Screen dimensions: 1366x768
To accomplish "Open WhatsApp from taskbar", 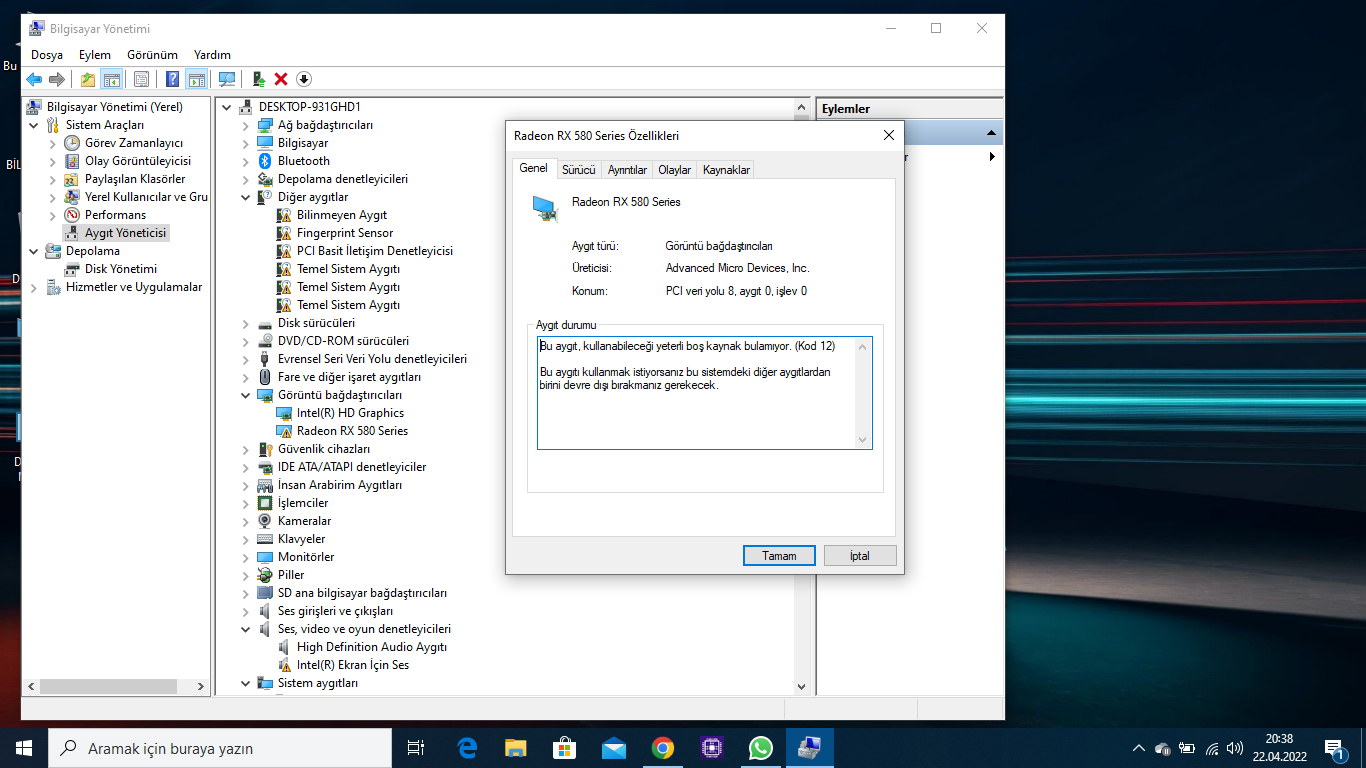I will click(760, 748).
